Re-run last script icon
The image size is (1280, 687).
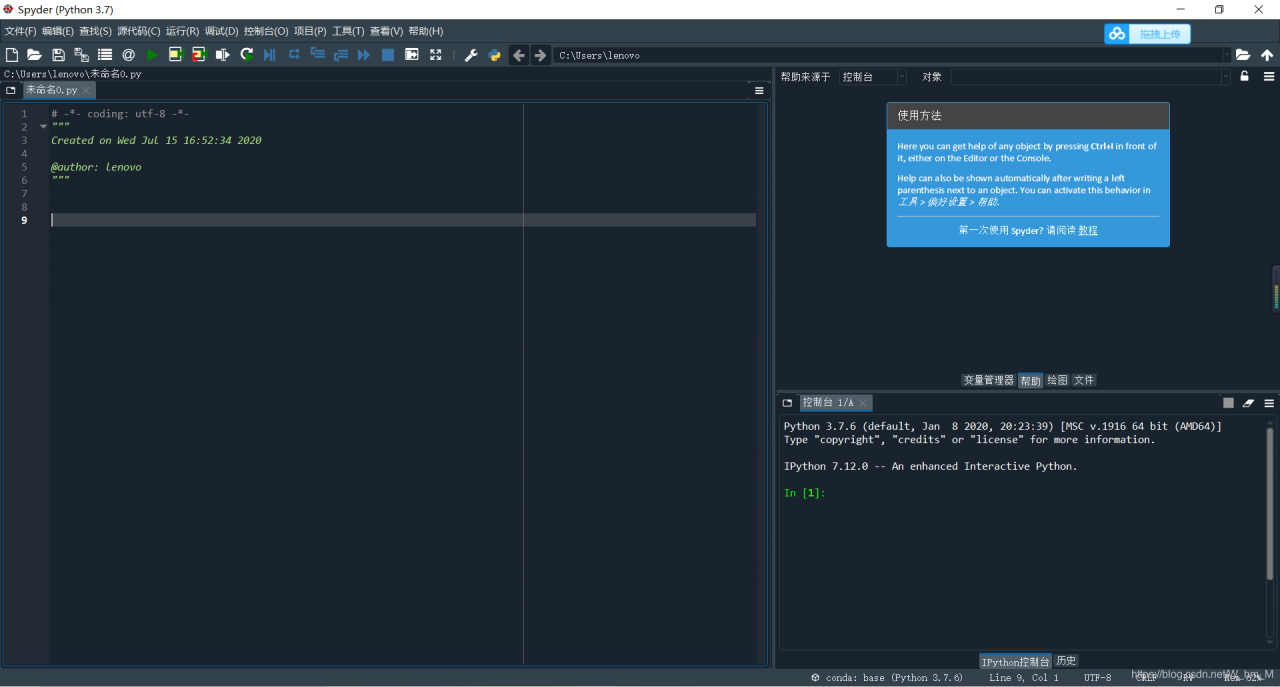click(246, 55)
